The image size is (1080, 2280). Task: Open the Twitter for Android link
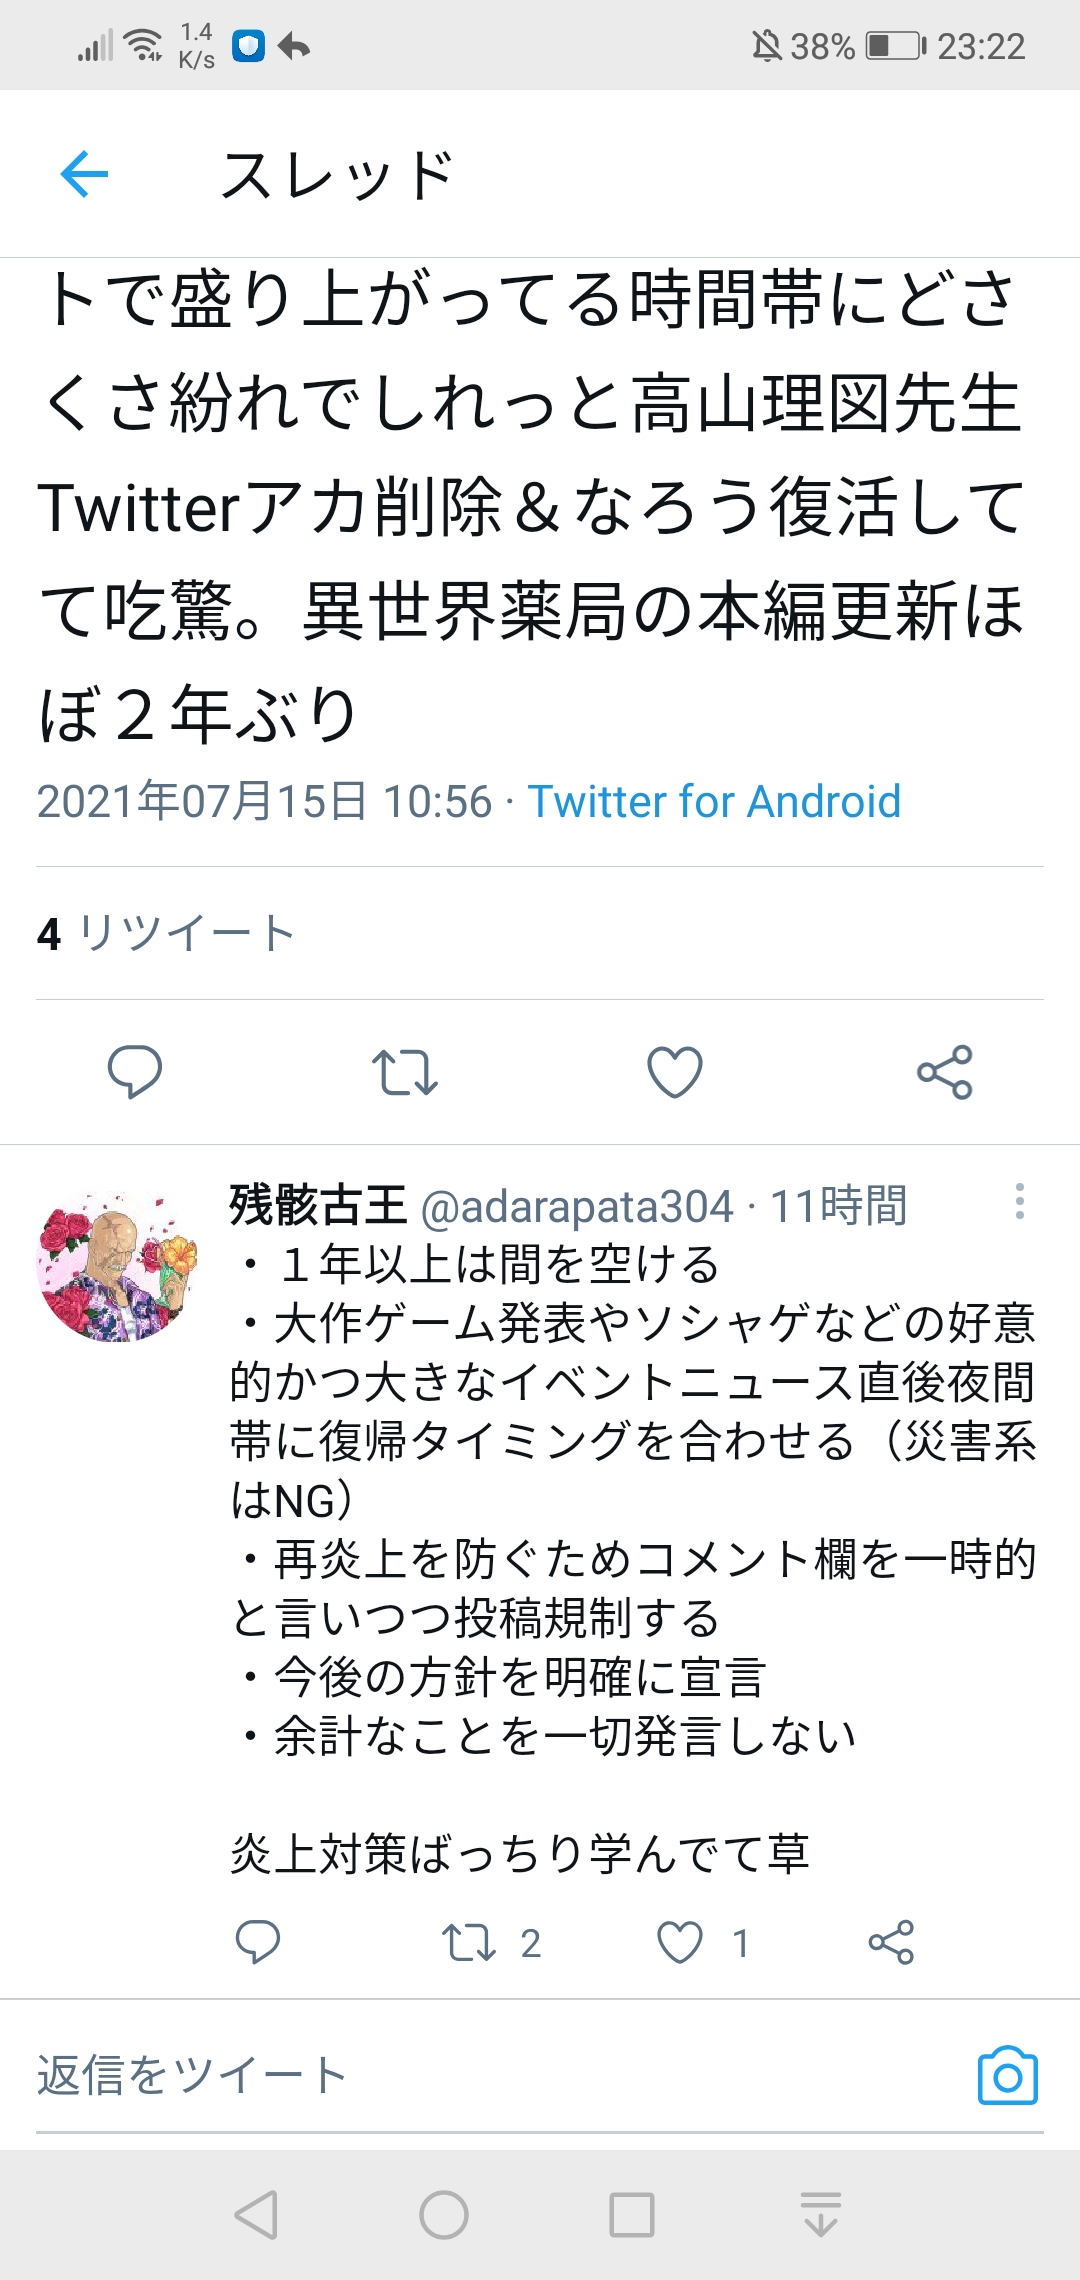tap(714, 801)
